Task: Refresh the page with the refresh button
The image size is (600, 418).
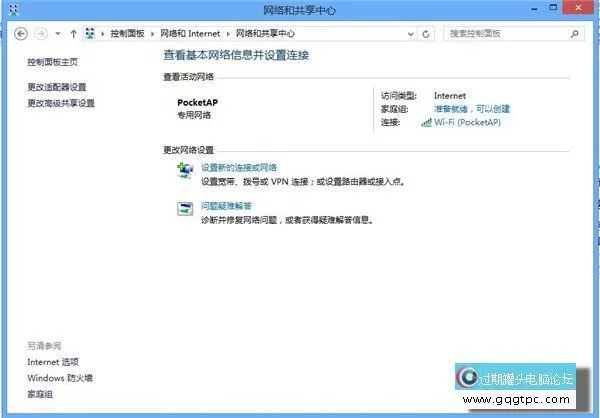Action: coord(426,34)
